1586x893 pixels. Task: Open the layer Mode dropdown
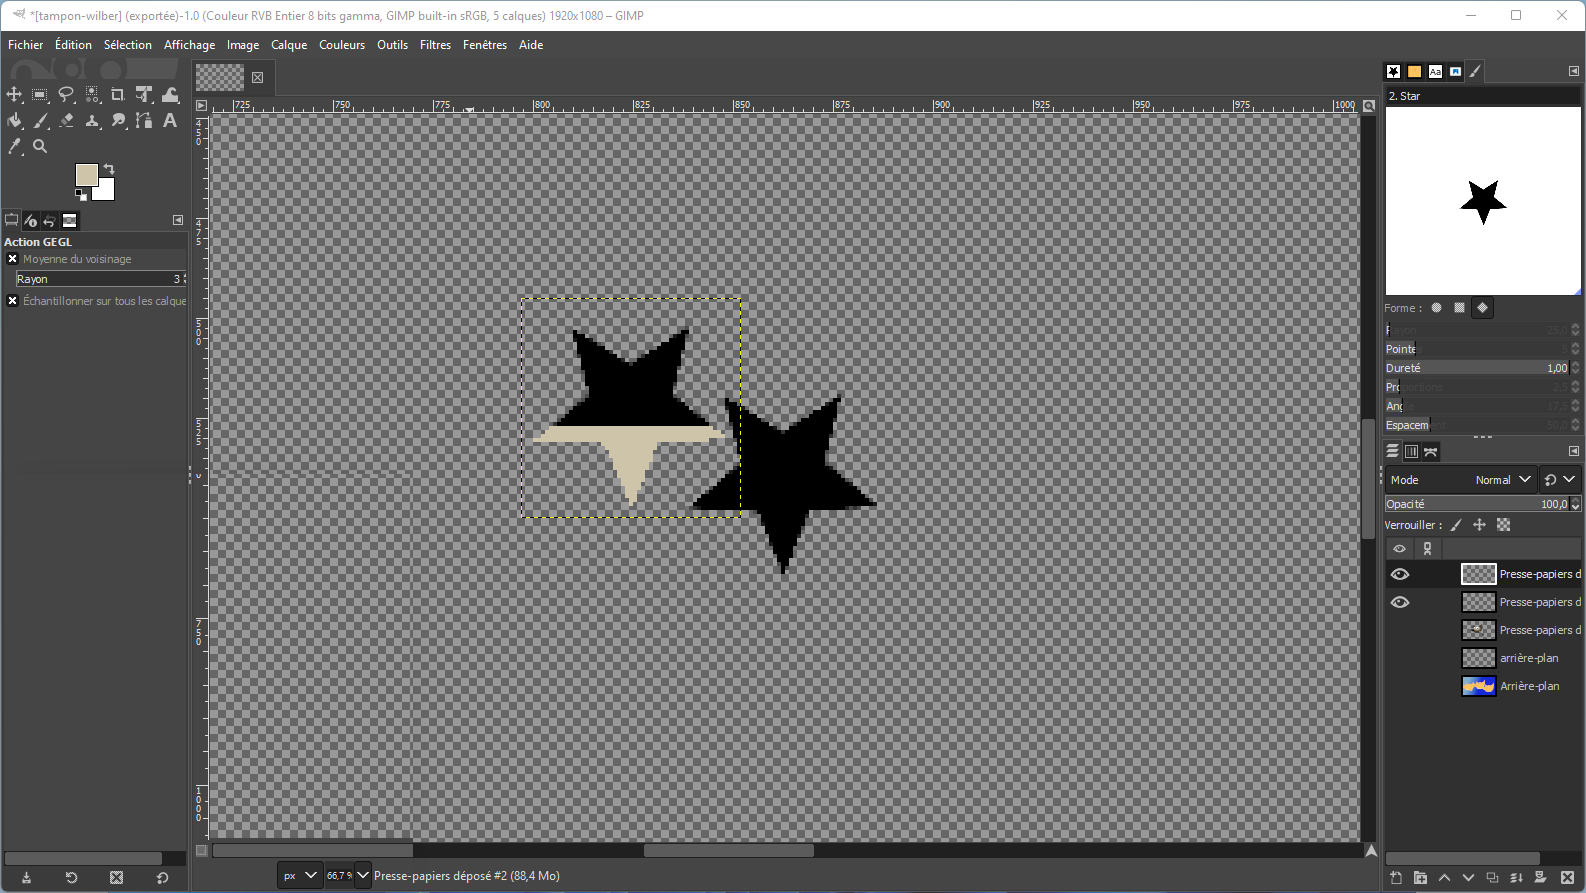[x=1502, y=480]
